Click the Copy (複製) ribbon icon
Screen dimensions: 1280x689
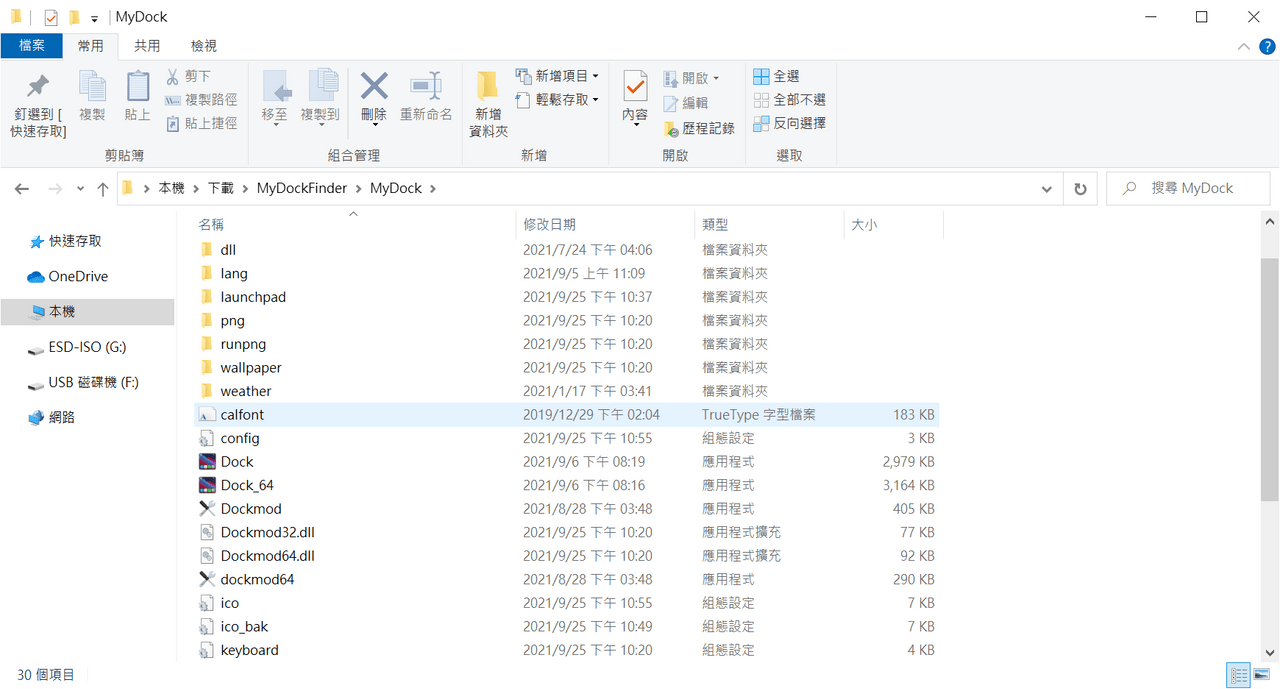tap(92, 86)
